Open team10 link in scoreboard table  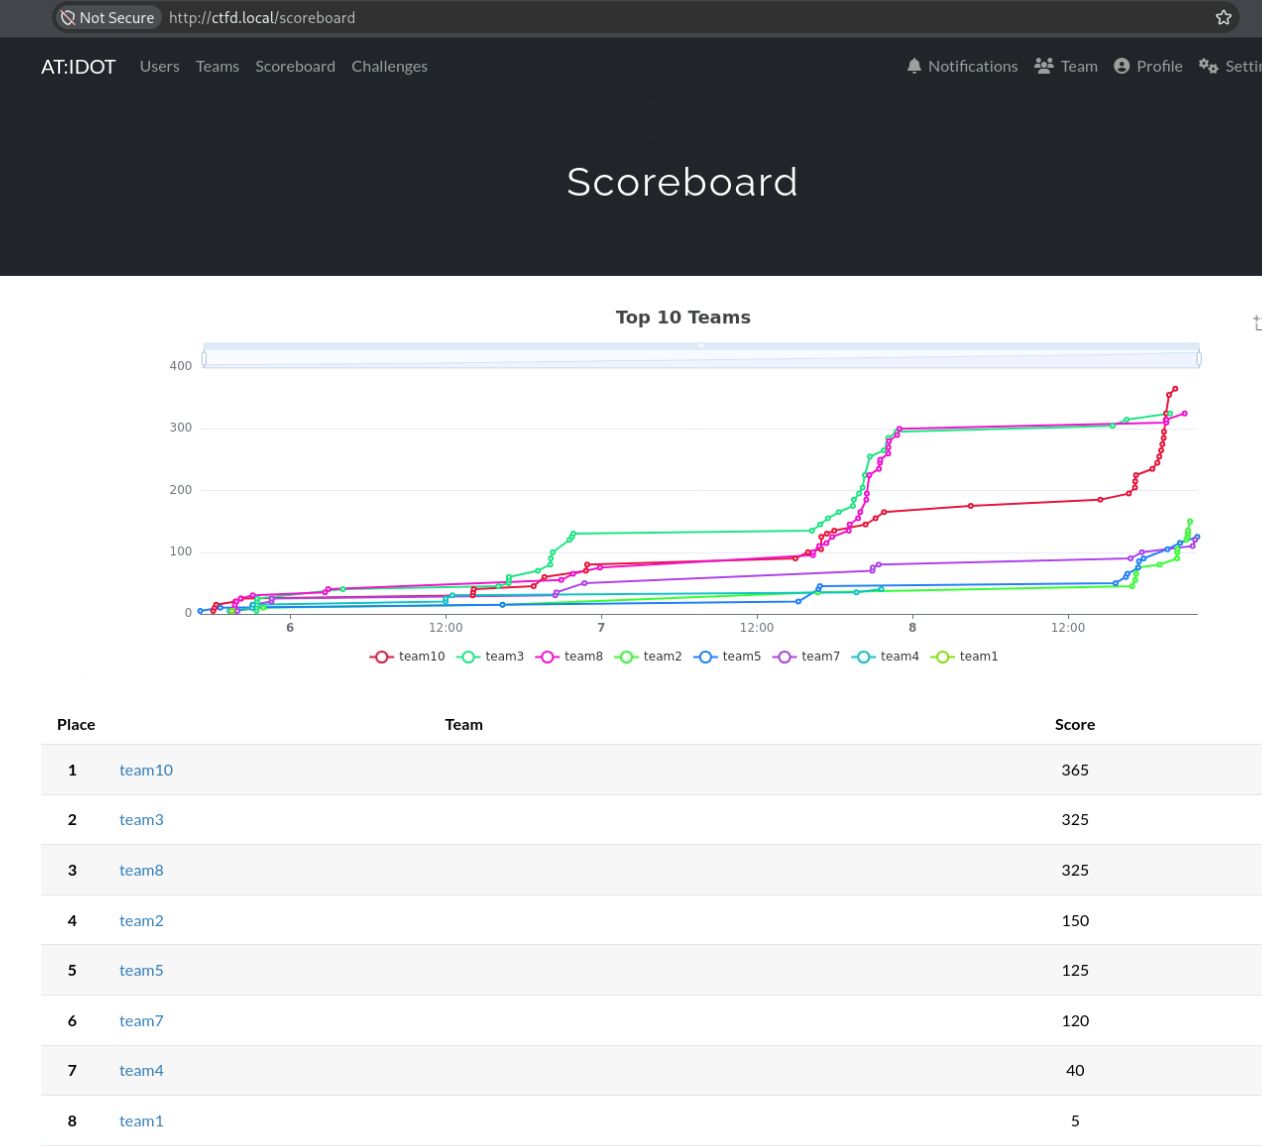(146, 770)
